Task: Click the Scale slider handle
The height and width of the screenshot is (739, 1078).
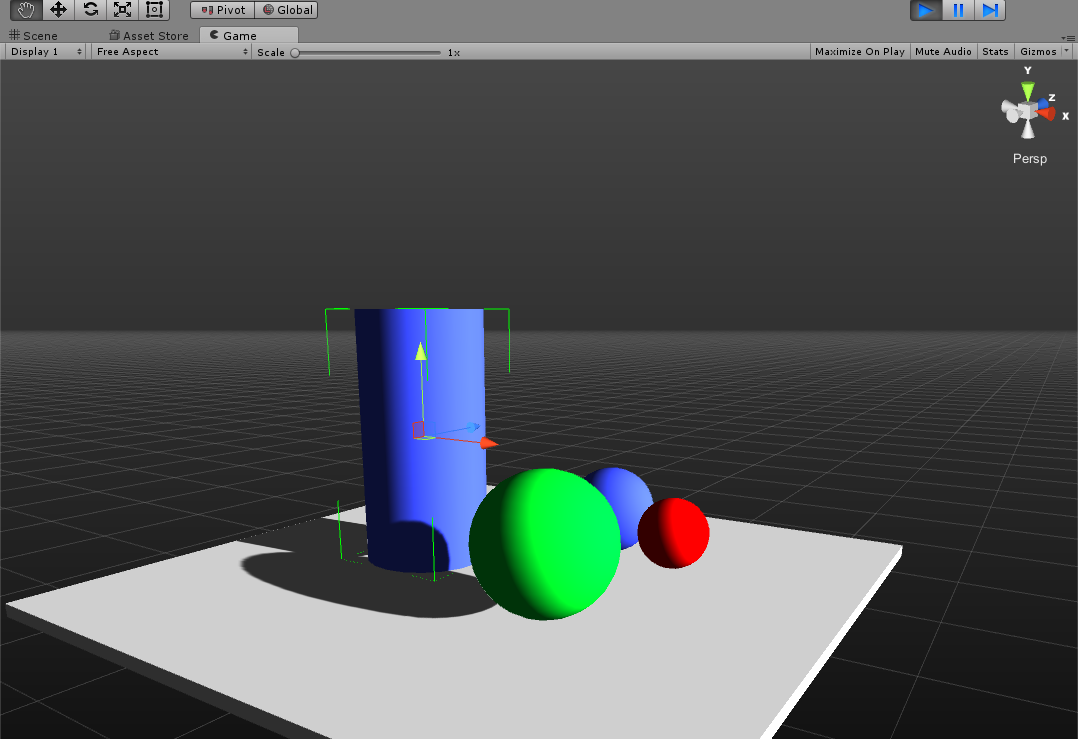Action: (295, 52)
